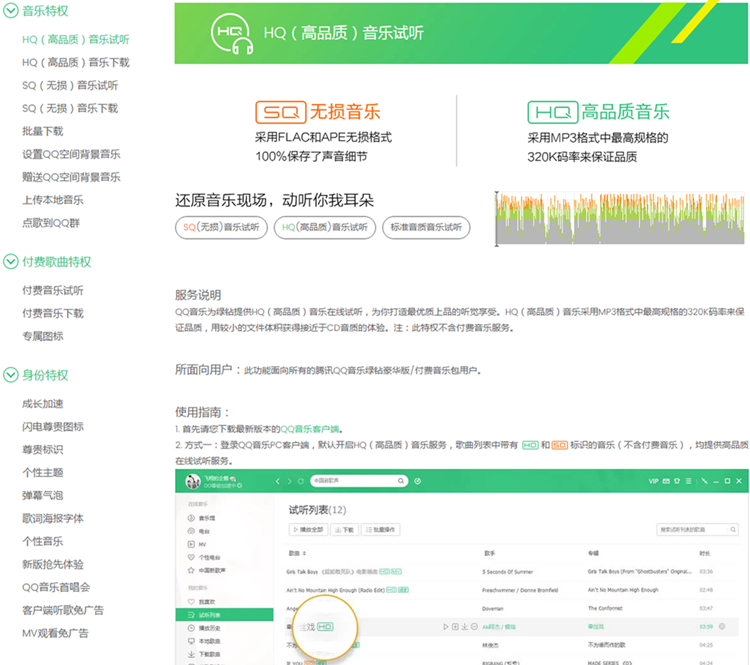Open 付费音乐试听 sidebar link

click(x=53, y=290)
